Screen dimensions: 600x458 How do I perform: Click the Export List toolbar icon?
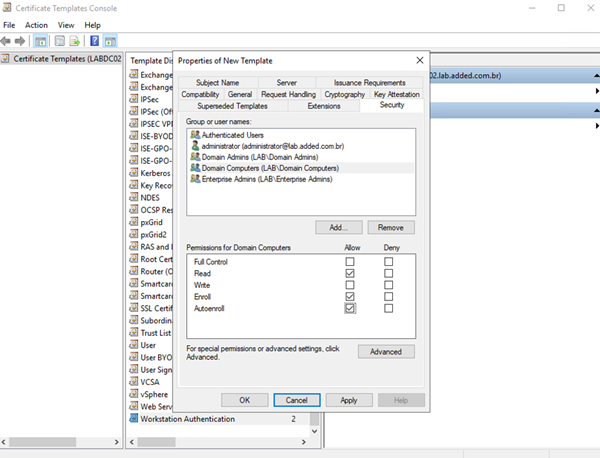[75, 41]
